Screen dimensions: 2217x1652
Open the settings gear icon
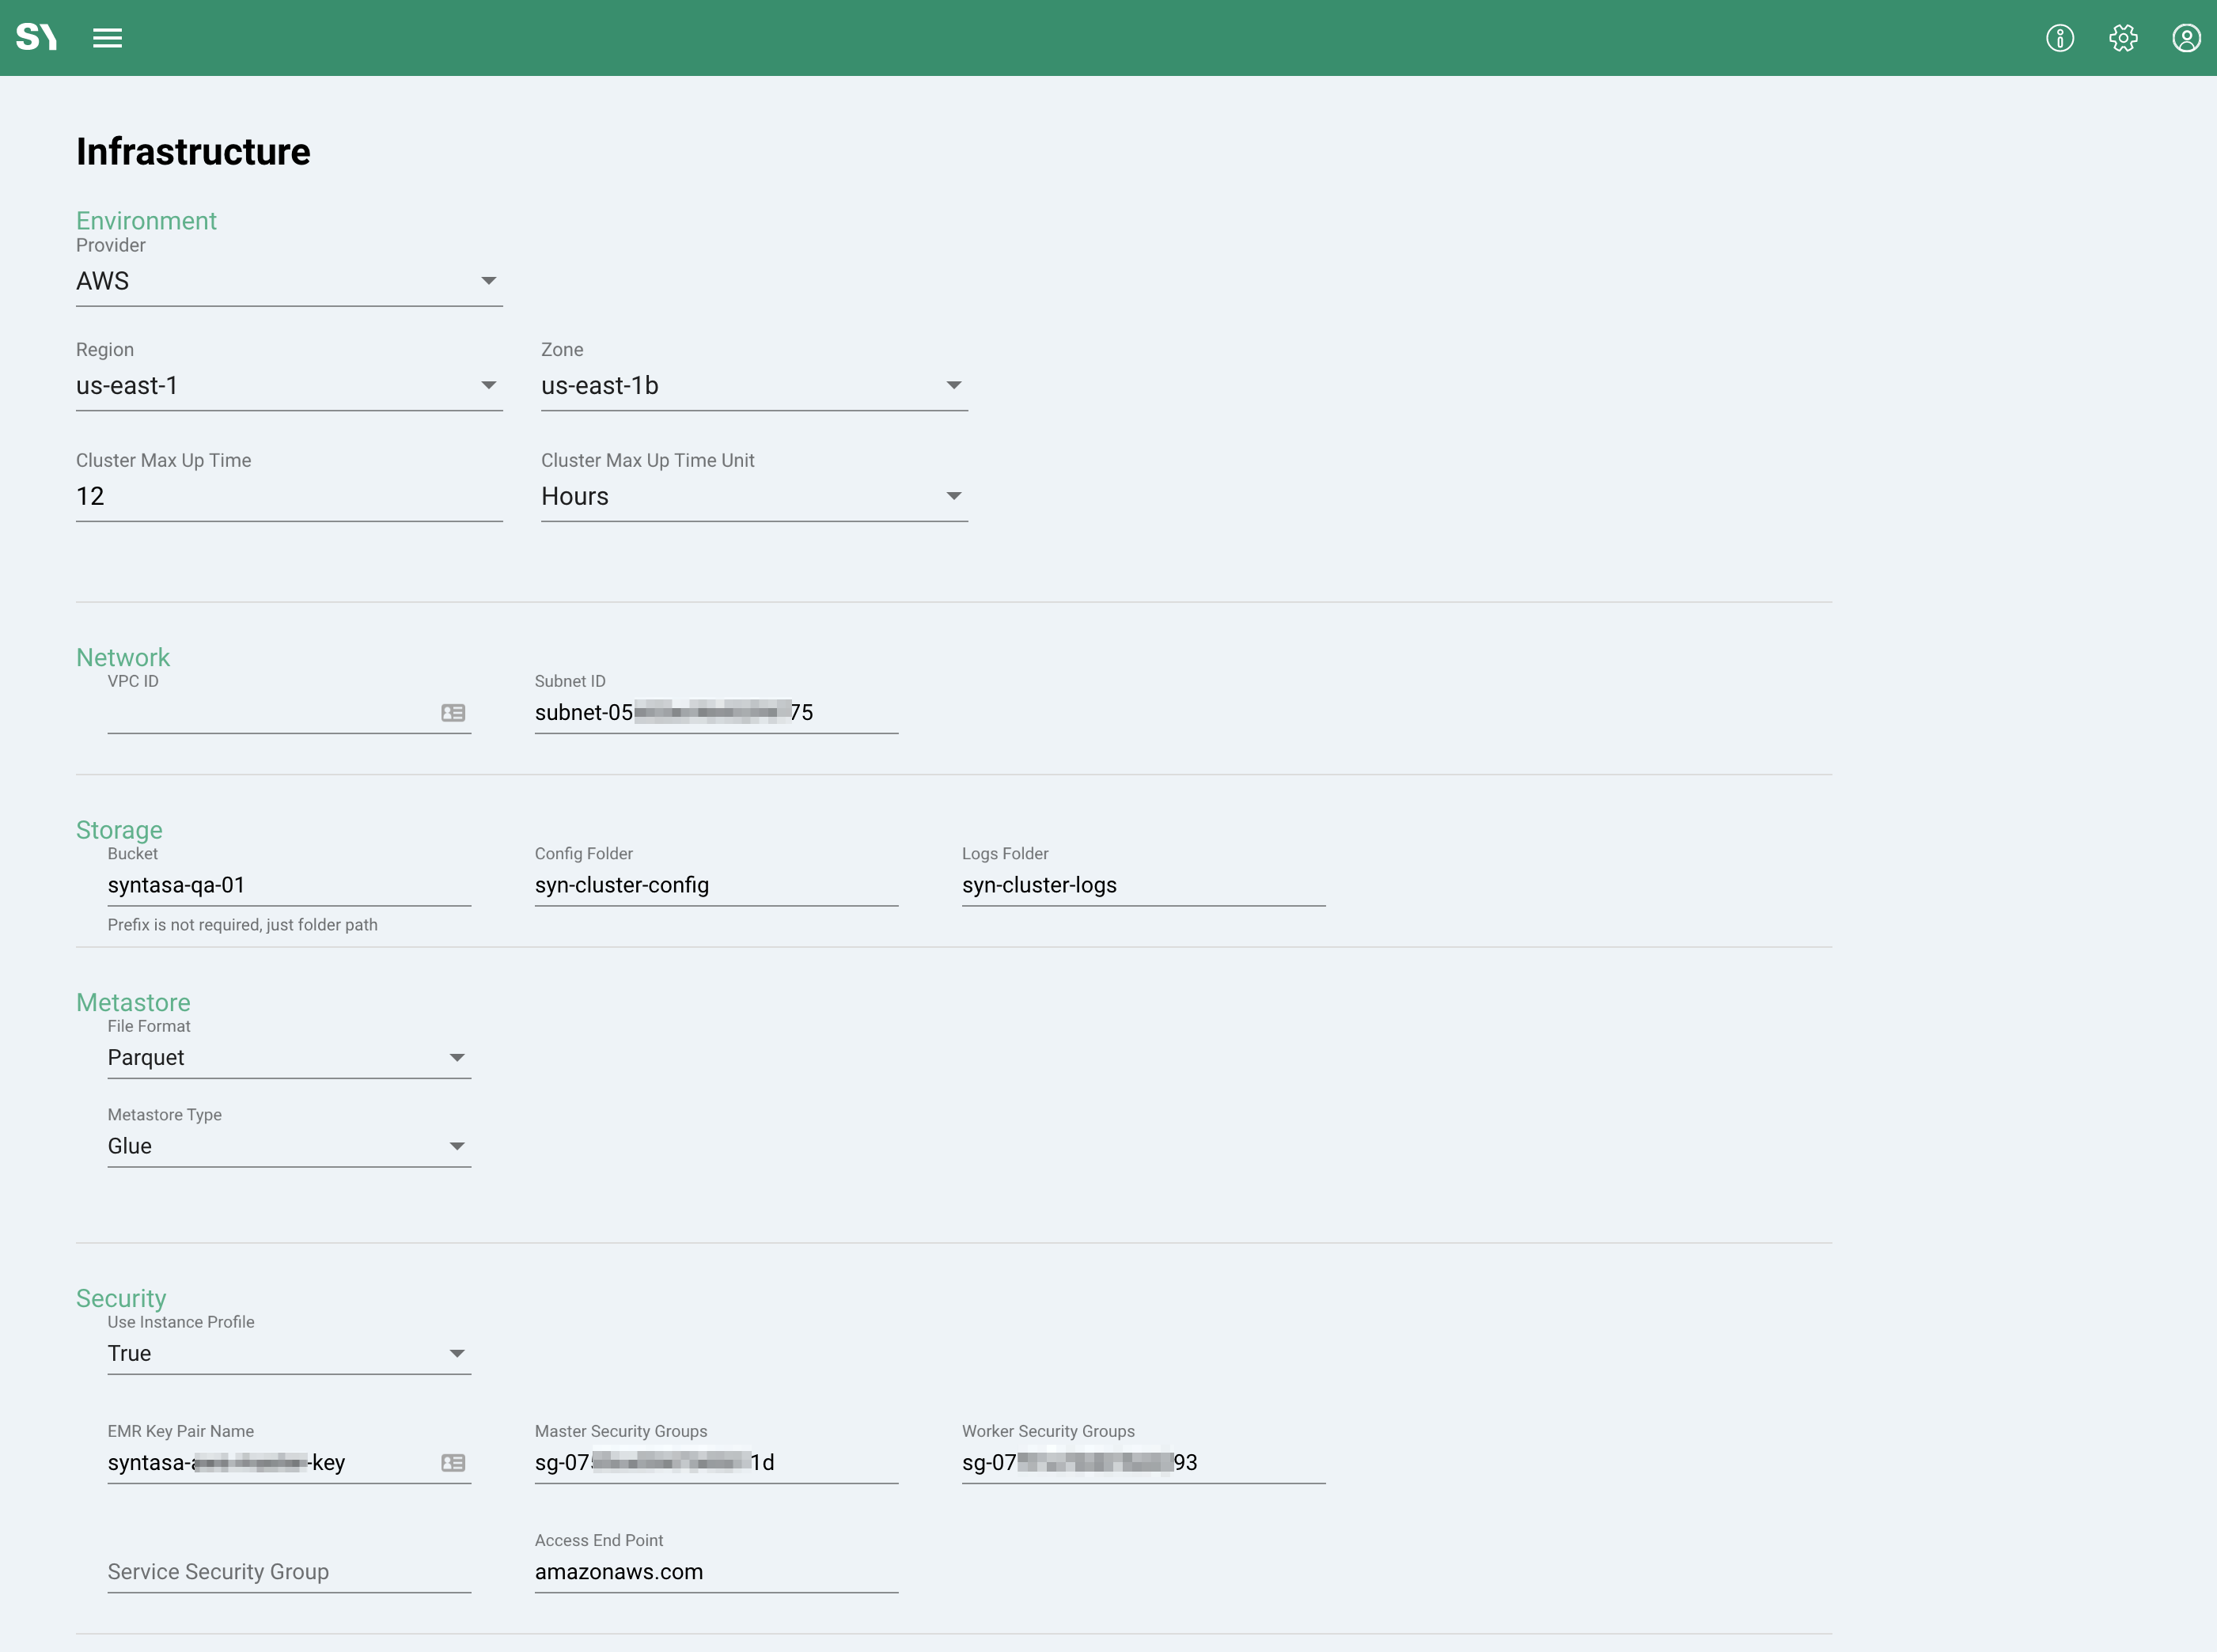2122,38
